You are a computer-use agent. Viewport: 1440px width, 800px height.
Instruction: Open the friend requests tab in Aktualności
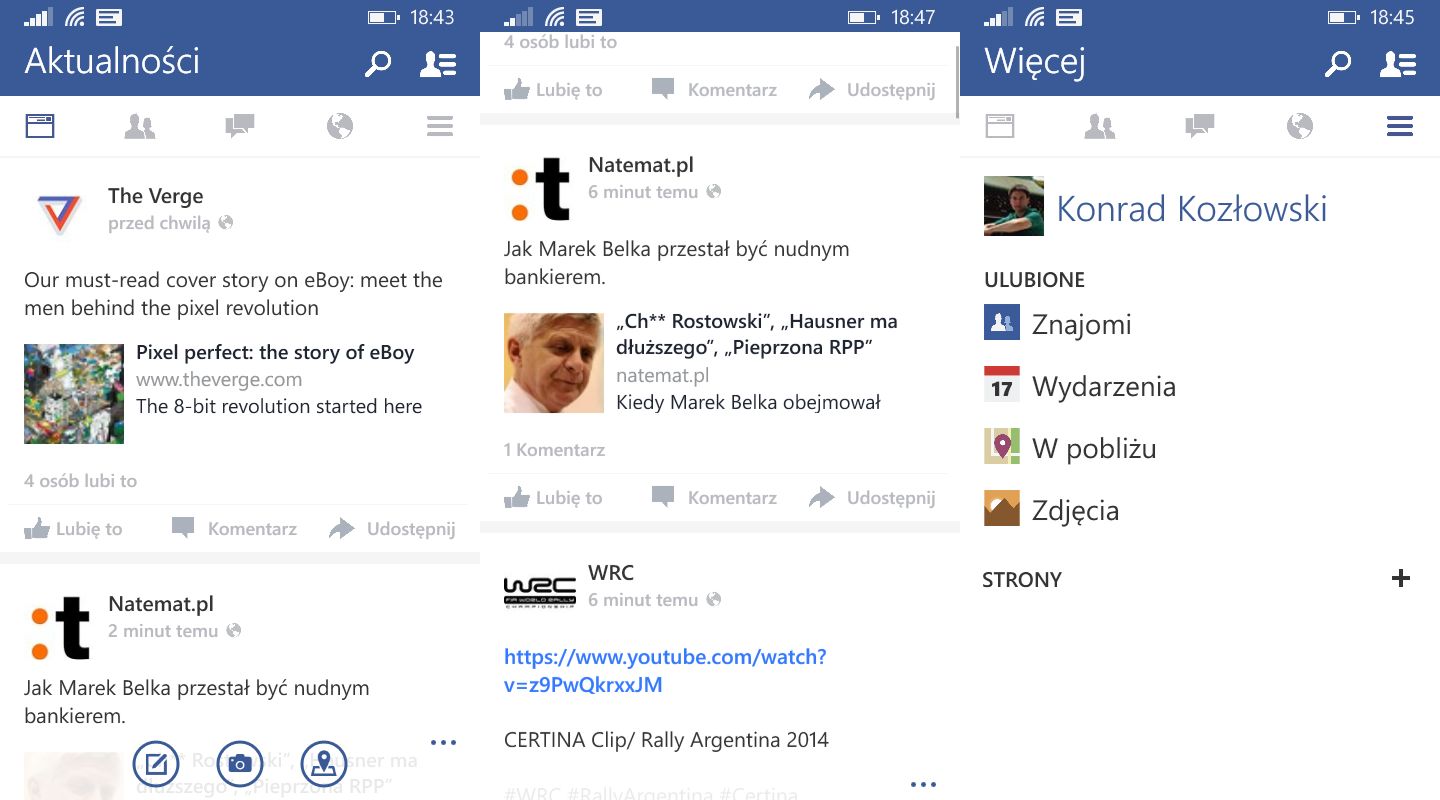(140, 126)
